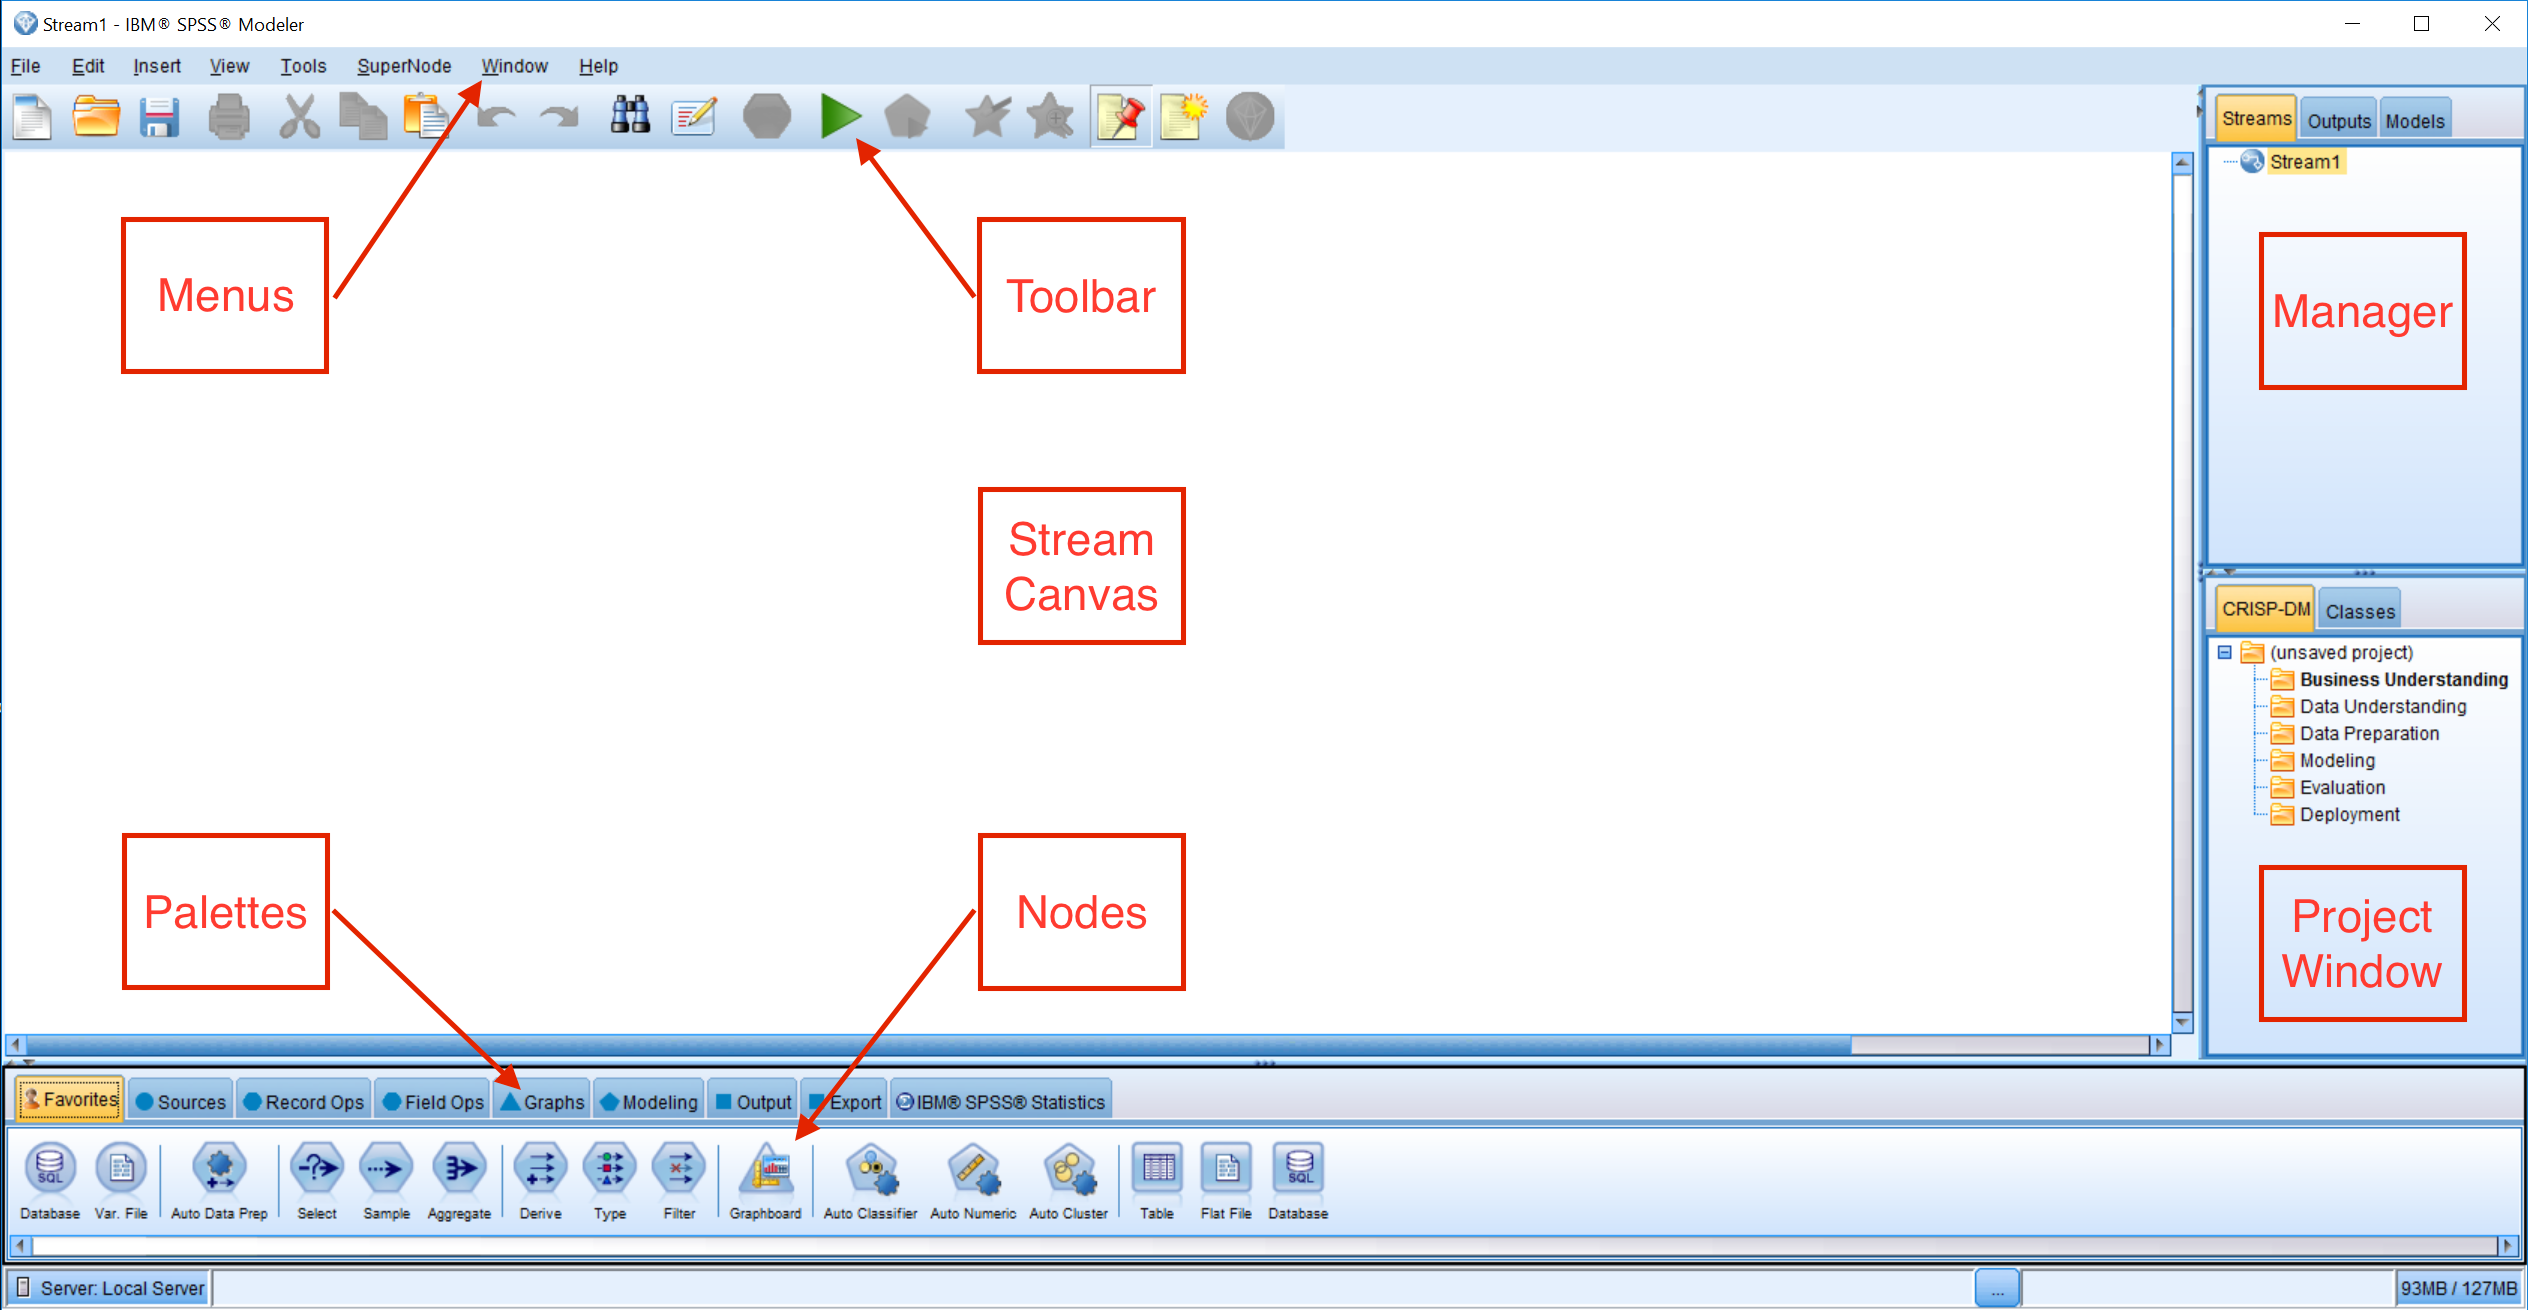The image size is (2528, 1310).
Task: Add the Select node from palette
Action: pyautogui.click(x=317, y=1181)
